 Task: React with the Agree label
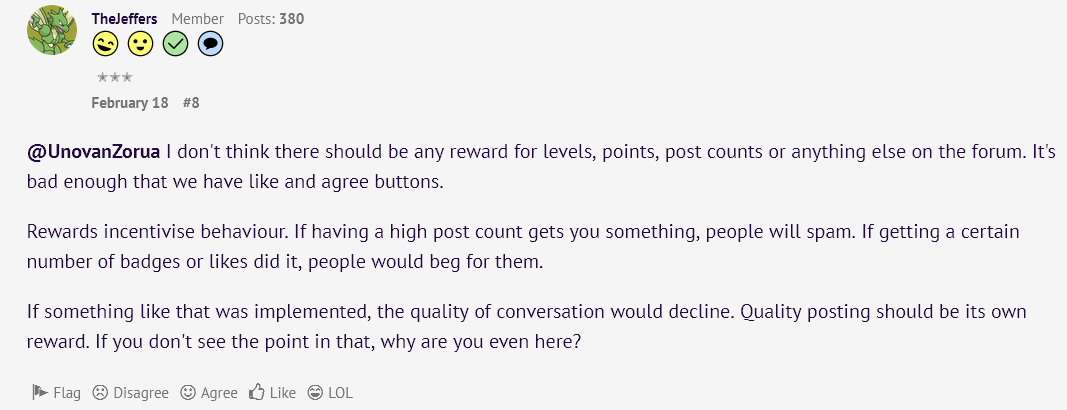point(219,393)
